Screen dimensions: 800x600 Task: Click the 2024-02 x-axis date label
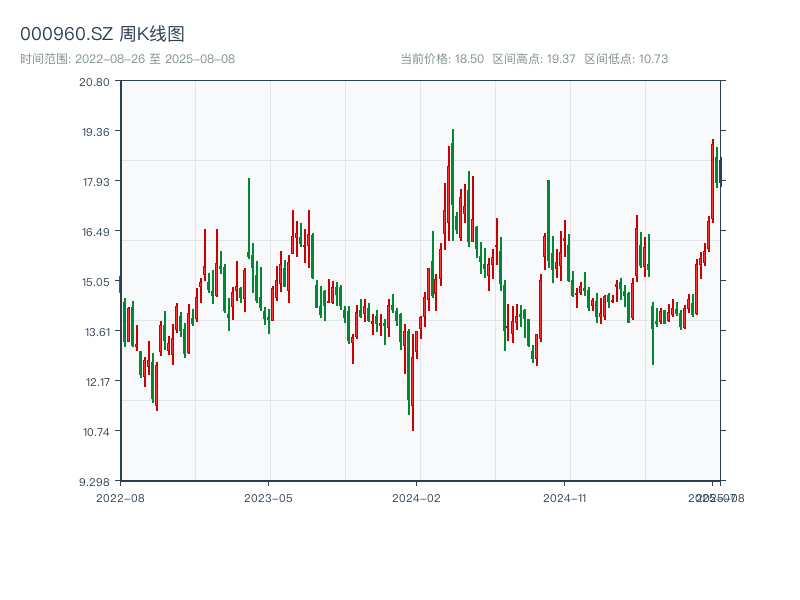tap(417, 497)
